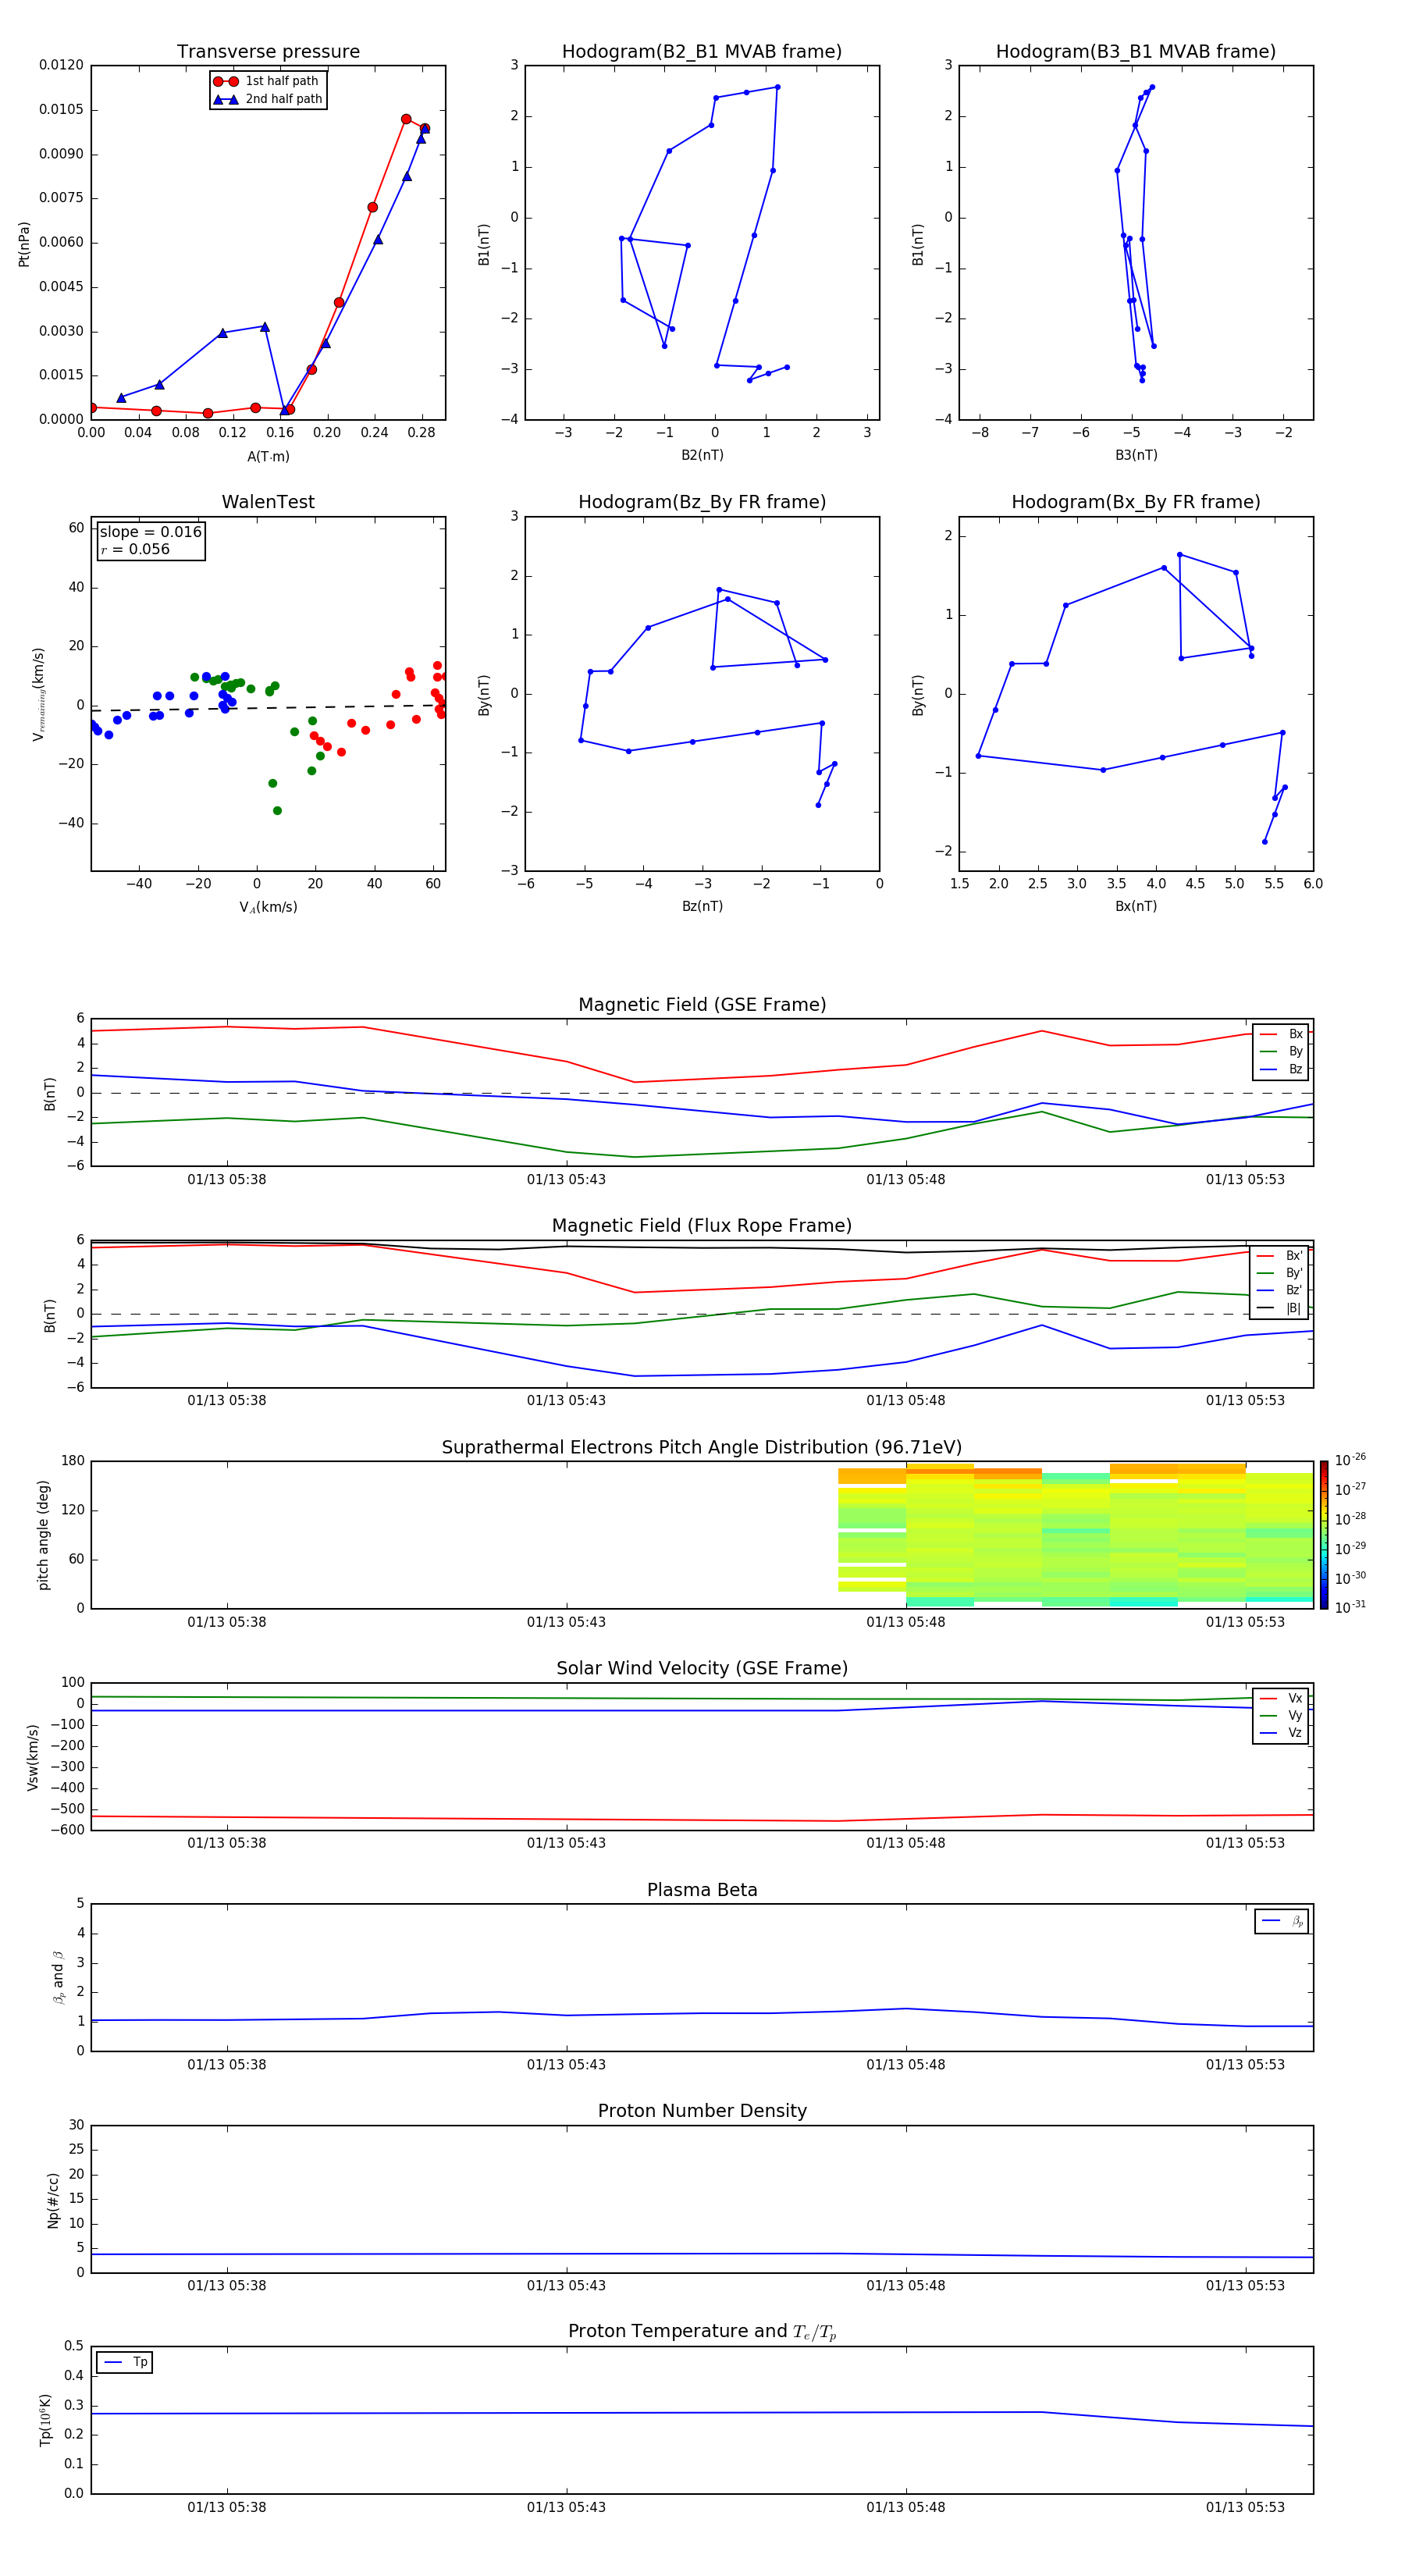Viewport: 1405px width, 2576px height.
Task: Click 'VA(km/s)' x-axis label in WalenTest
Action: (x=268, y=907)
